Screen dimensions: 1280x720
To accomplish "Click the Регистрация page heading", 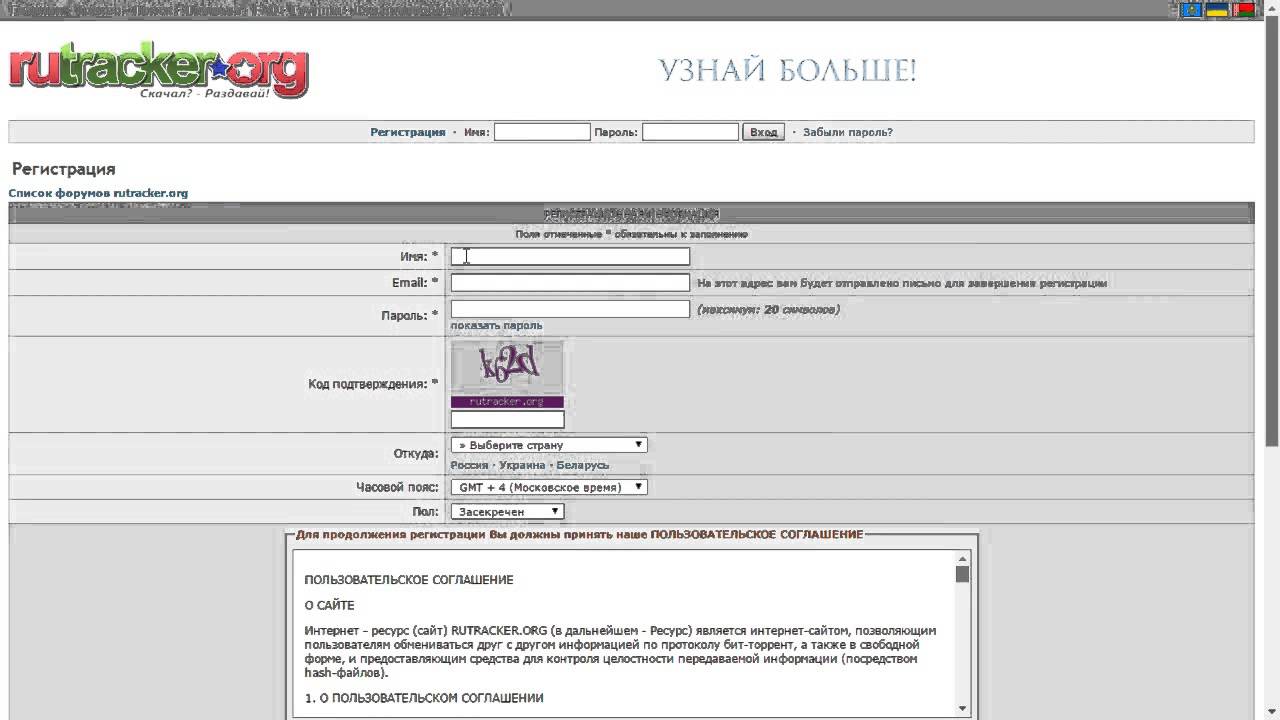I will (64, 169).
